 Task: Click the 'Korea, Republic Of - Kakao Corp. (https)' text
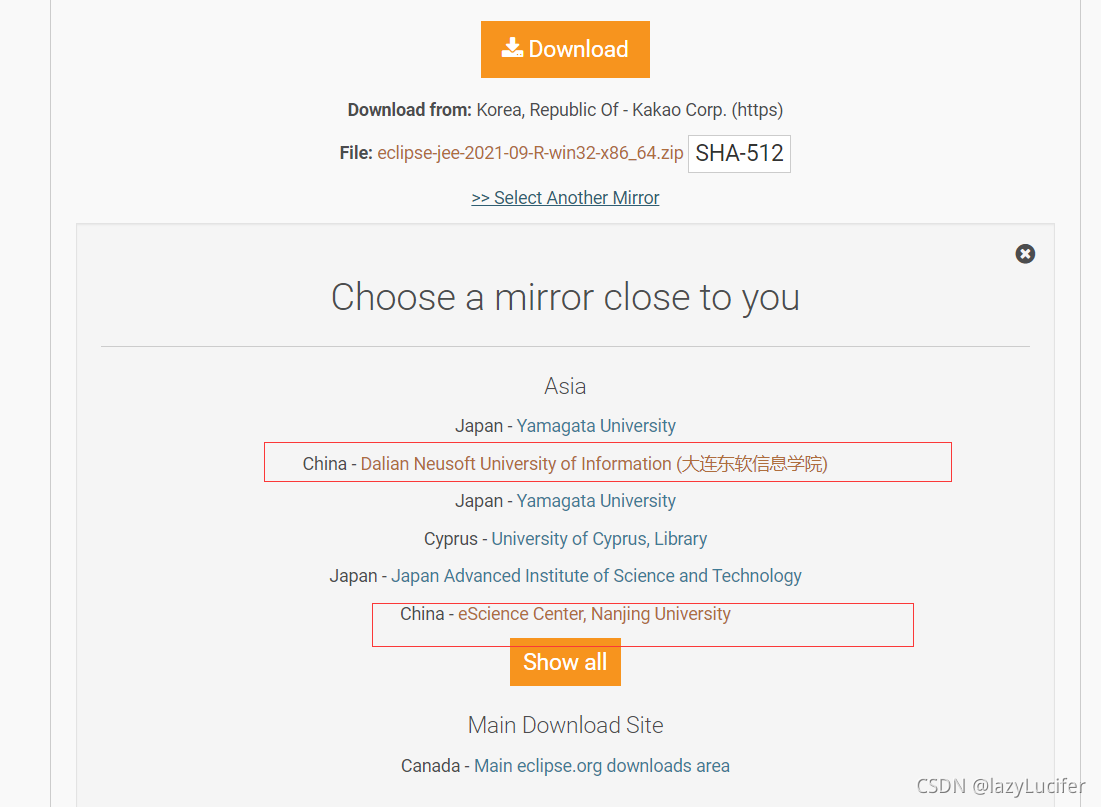pos(630,110)
